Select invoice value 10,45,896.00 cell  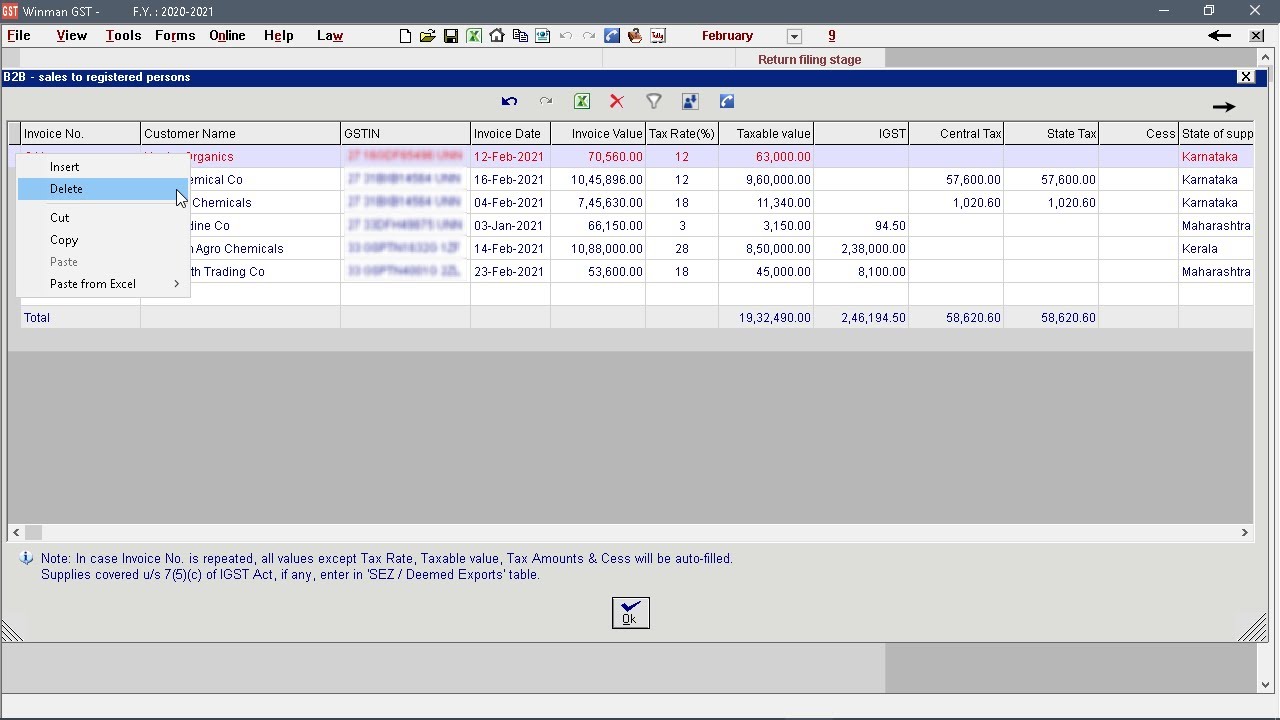pos(598,180)
